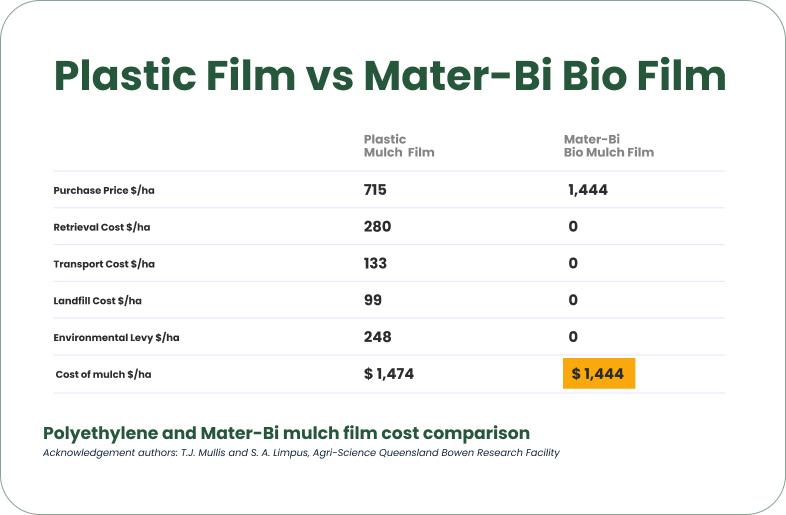Click the plastic total cost $ 1,474
The image size is (786, 515).
[x=389, y=374]
